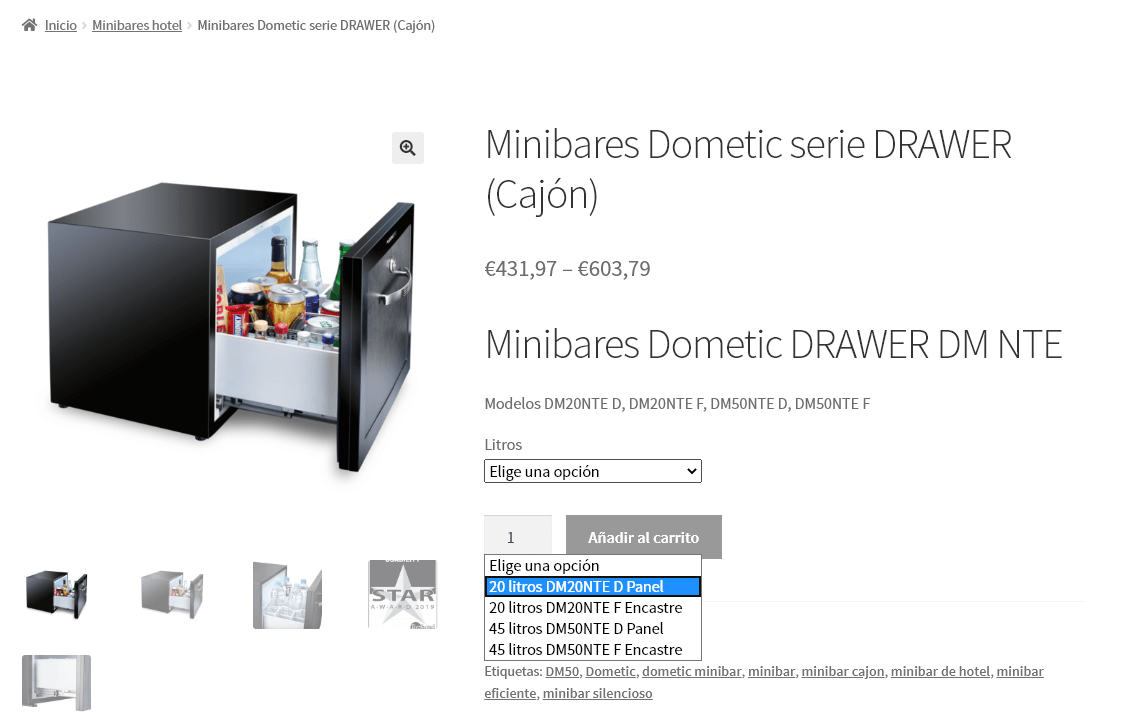The height and width of the screenshot is (712, 1121).
Task: Choose 45 litros DM50NTE F Encastre option
Action: [x=593, y=650]
